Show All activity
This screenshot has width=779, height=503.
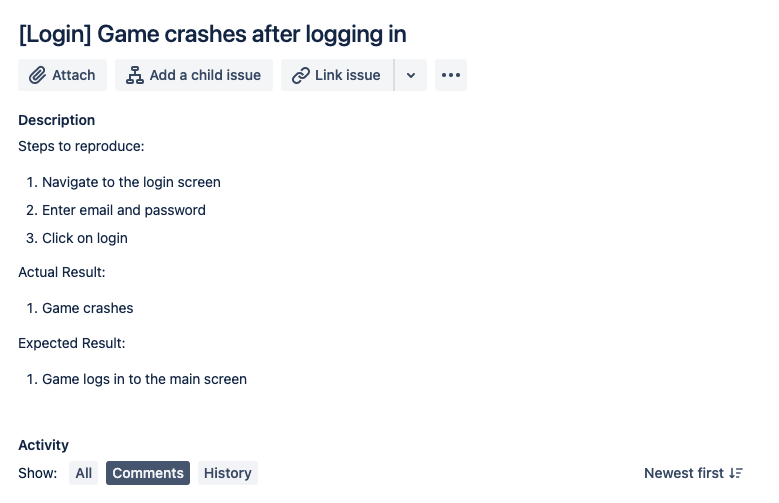pos(84,473)
